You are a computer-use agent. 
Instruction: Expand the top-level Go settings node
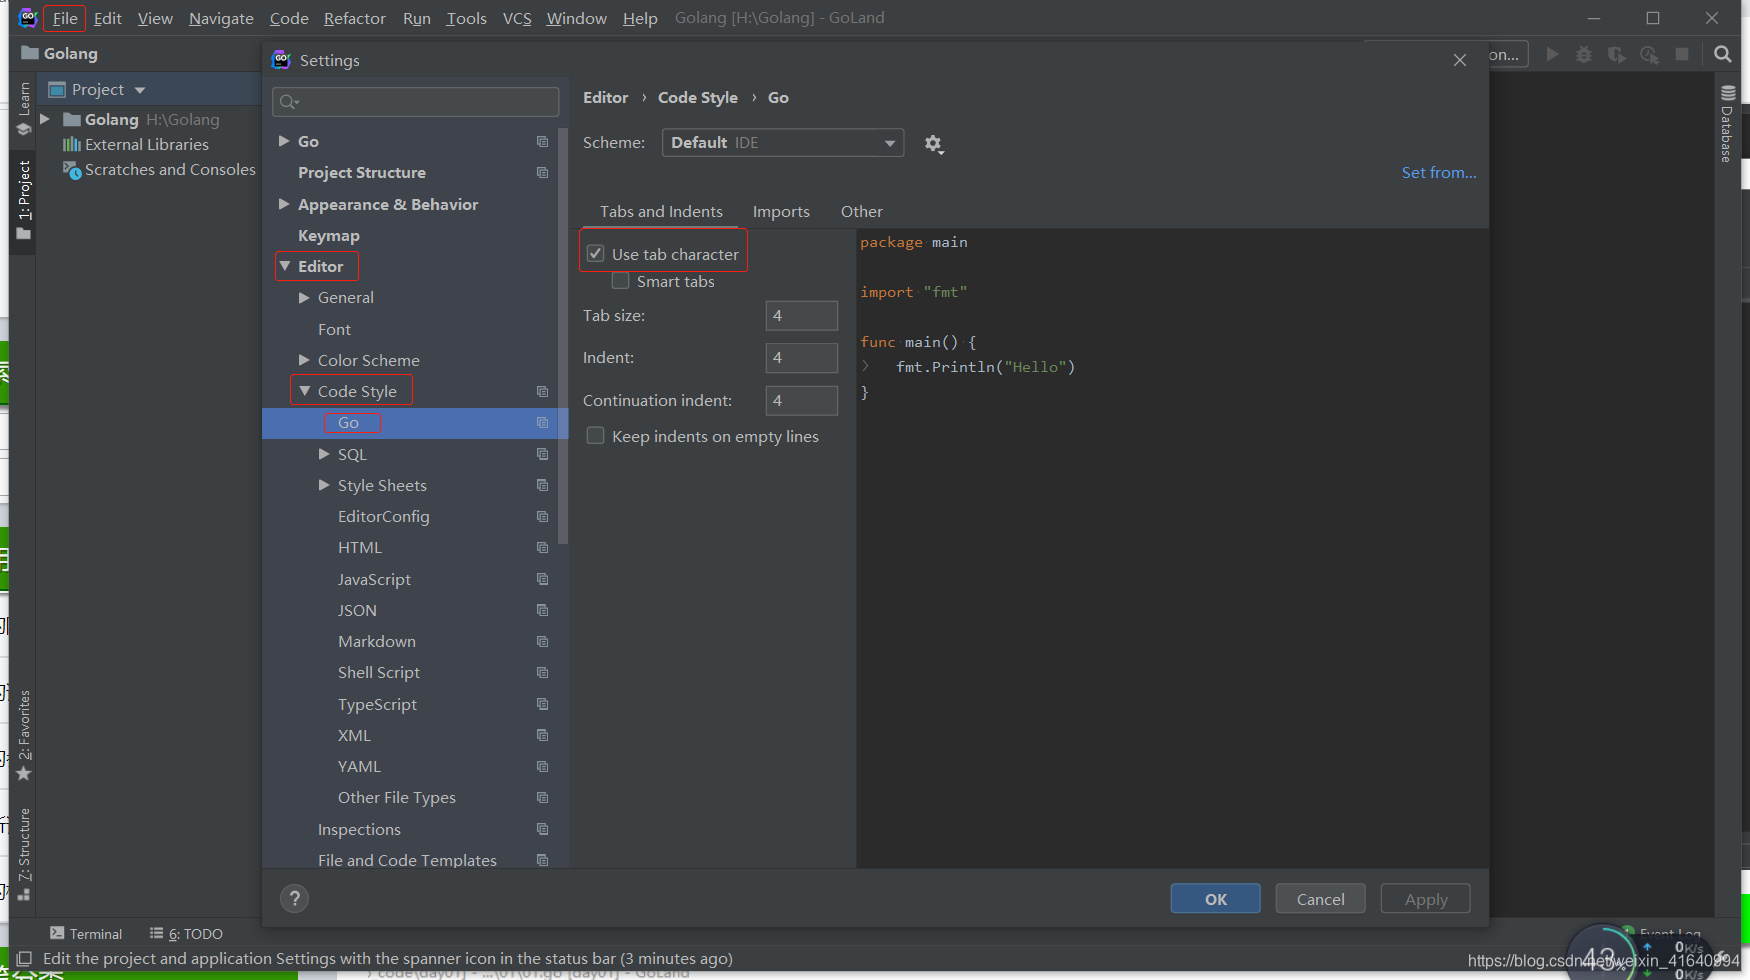pos(284,141)
